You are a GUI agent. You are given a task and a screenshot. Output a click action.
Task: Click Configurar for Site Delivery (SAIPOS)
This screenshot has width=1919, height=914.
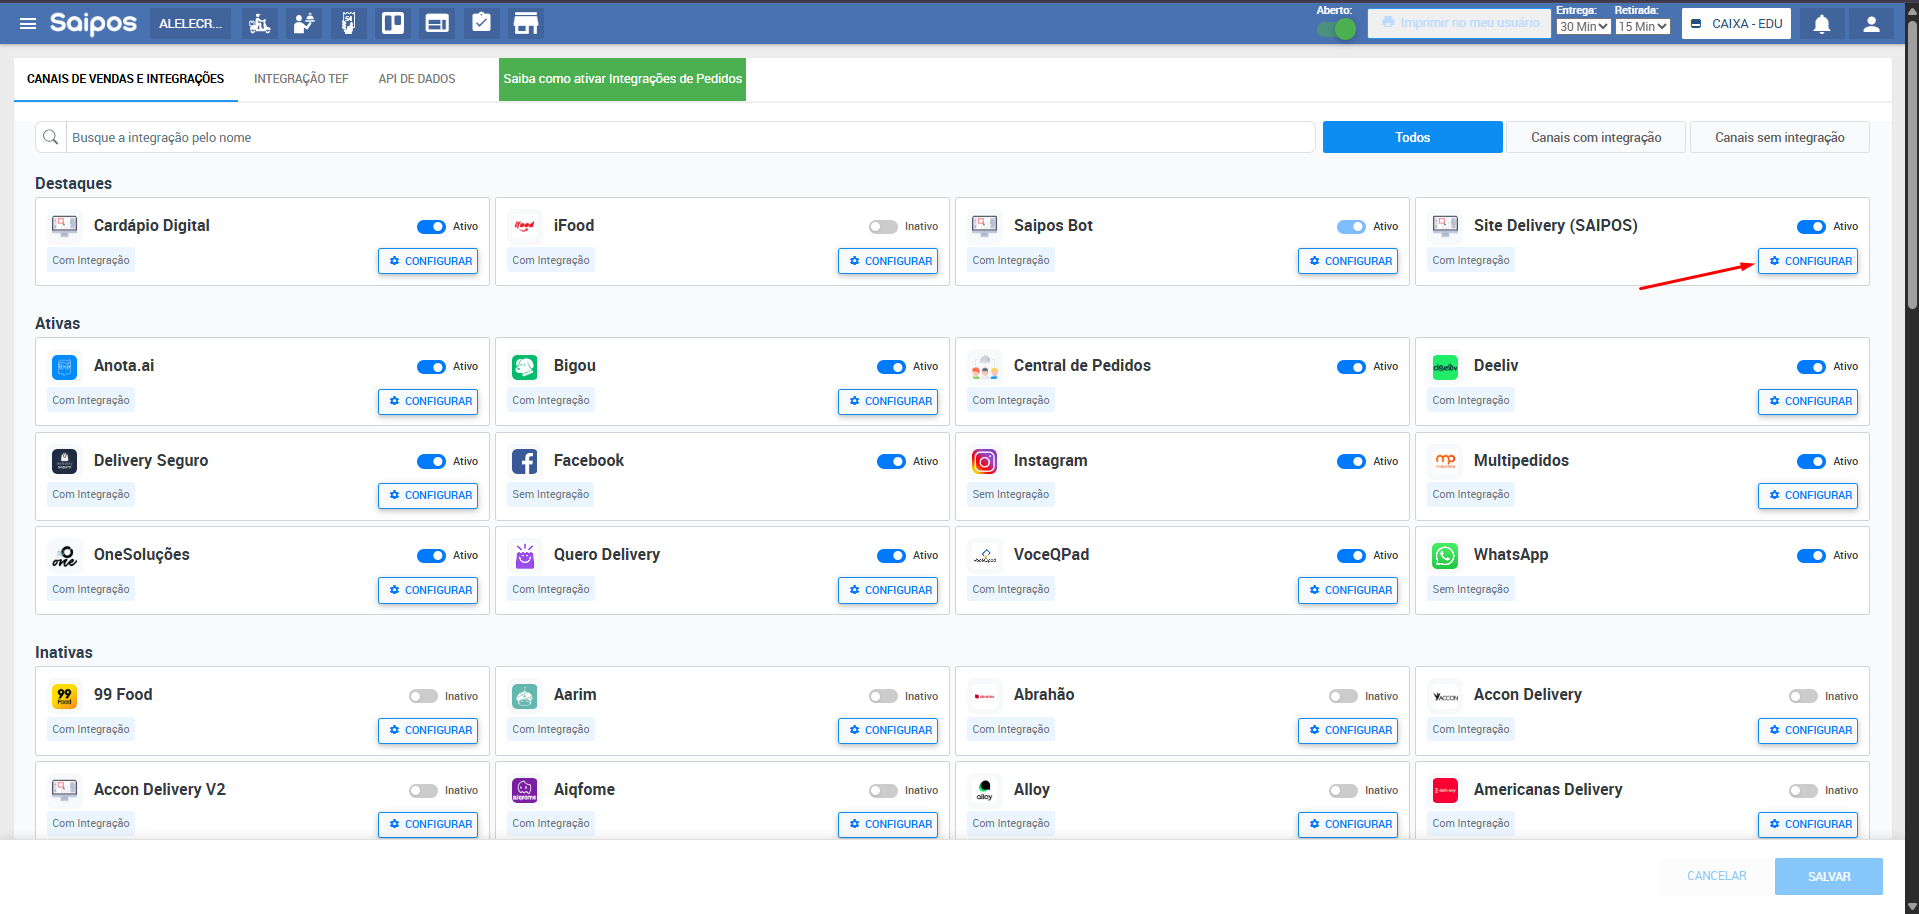tap(1808, 261)
